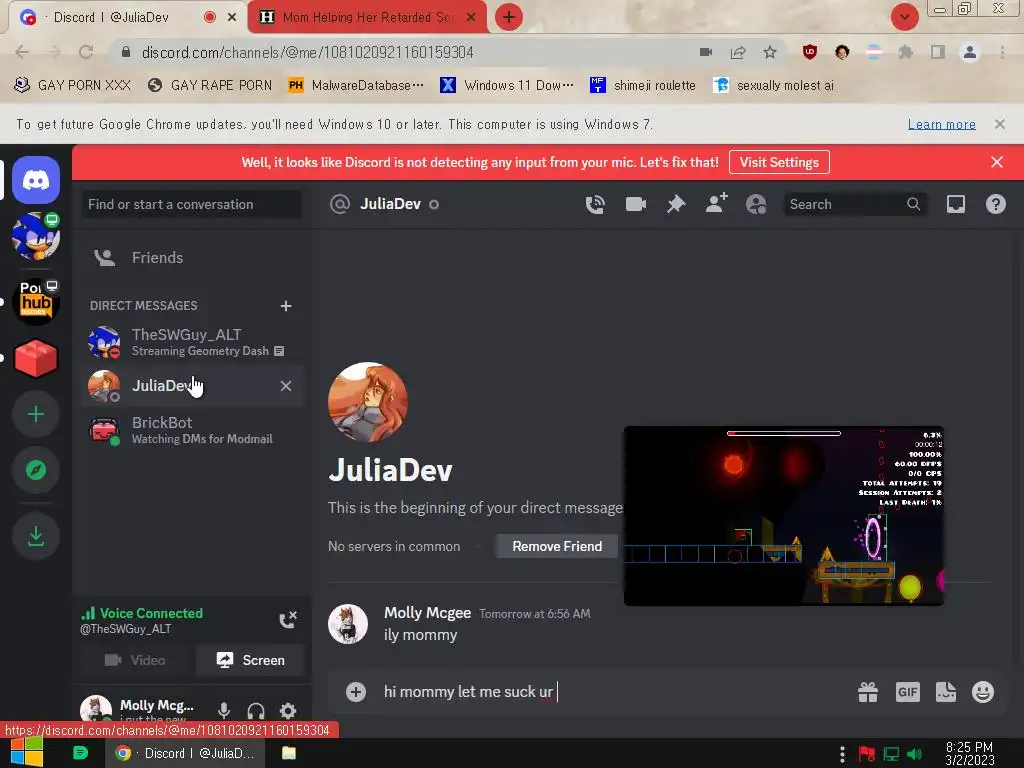The height and width of the screenshot is (768, 1024).
Task: Click the Visit Settings button
Action: [x=779, y=162]
